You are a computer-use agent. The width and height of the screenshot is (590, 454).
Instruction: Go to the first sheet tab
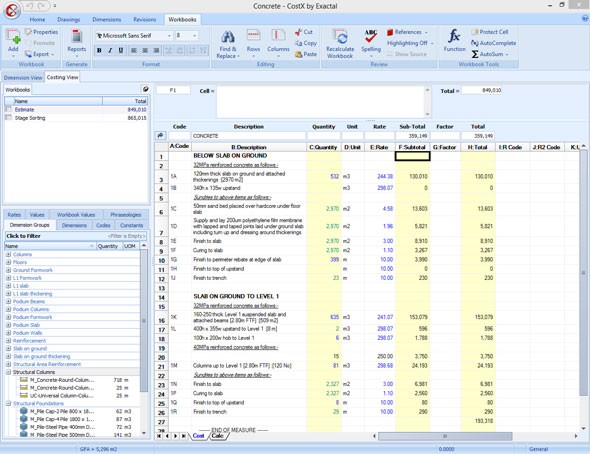point(159,436)
